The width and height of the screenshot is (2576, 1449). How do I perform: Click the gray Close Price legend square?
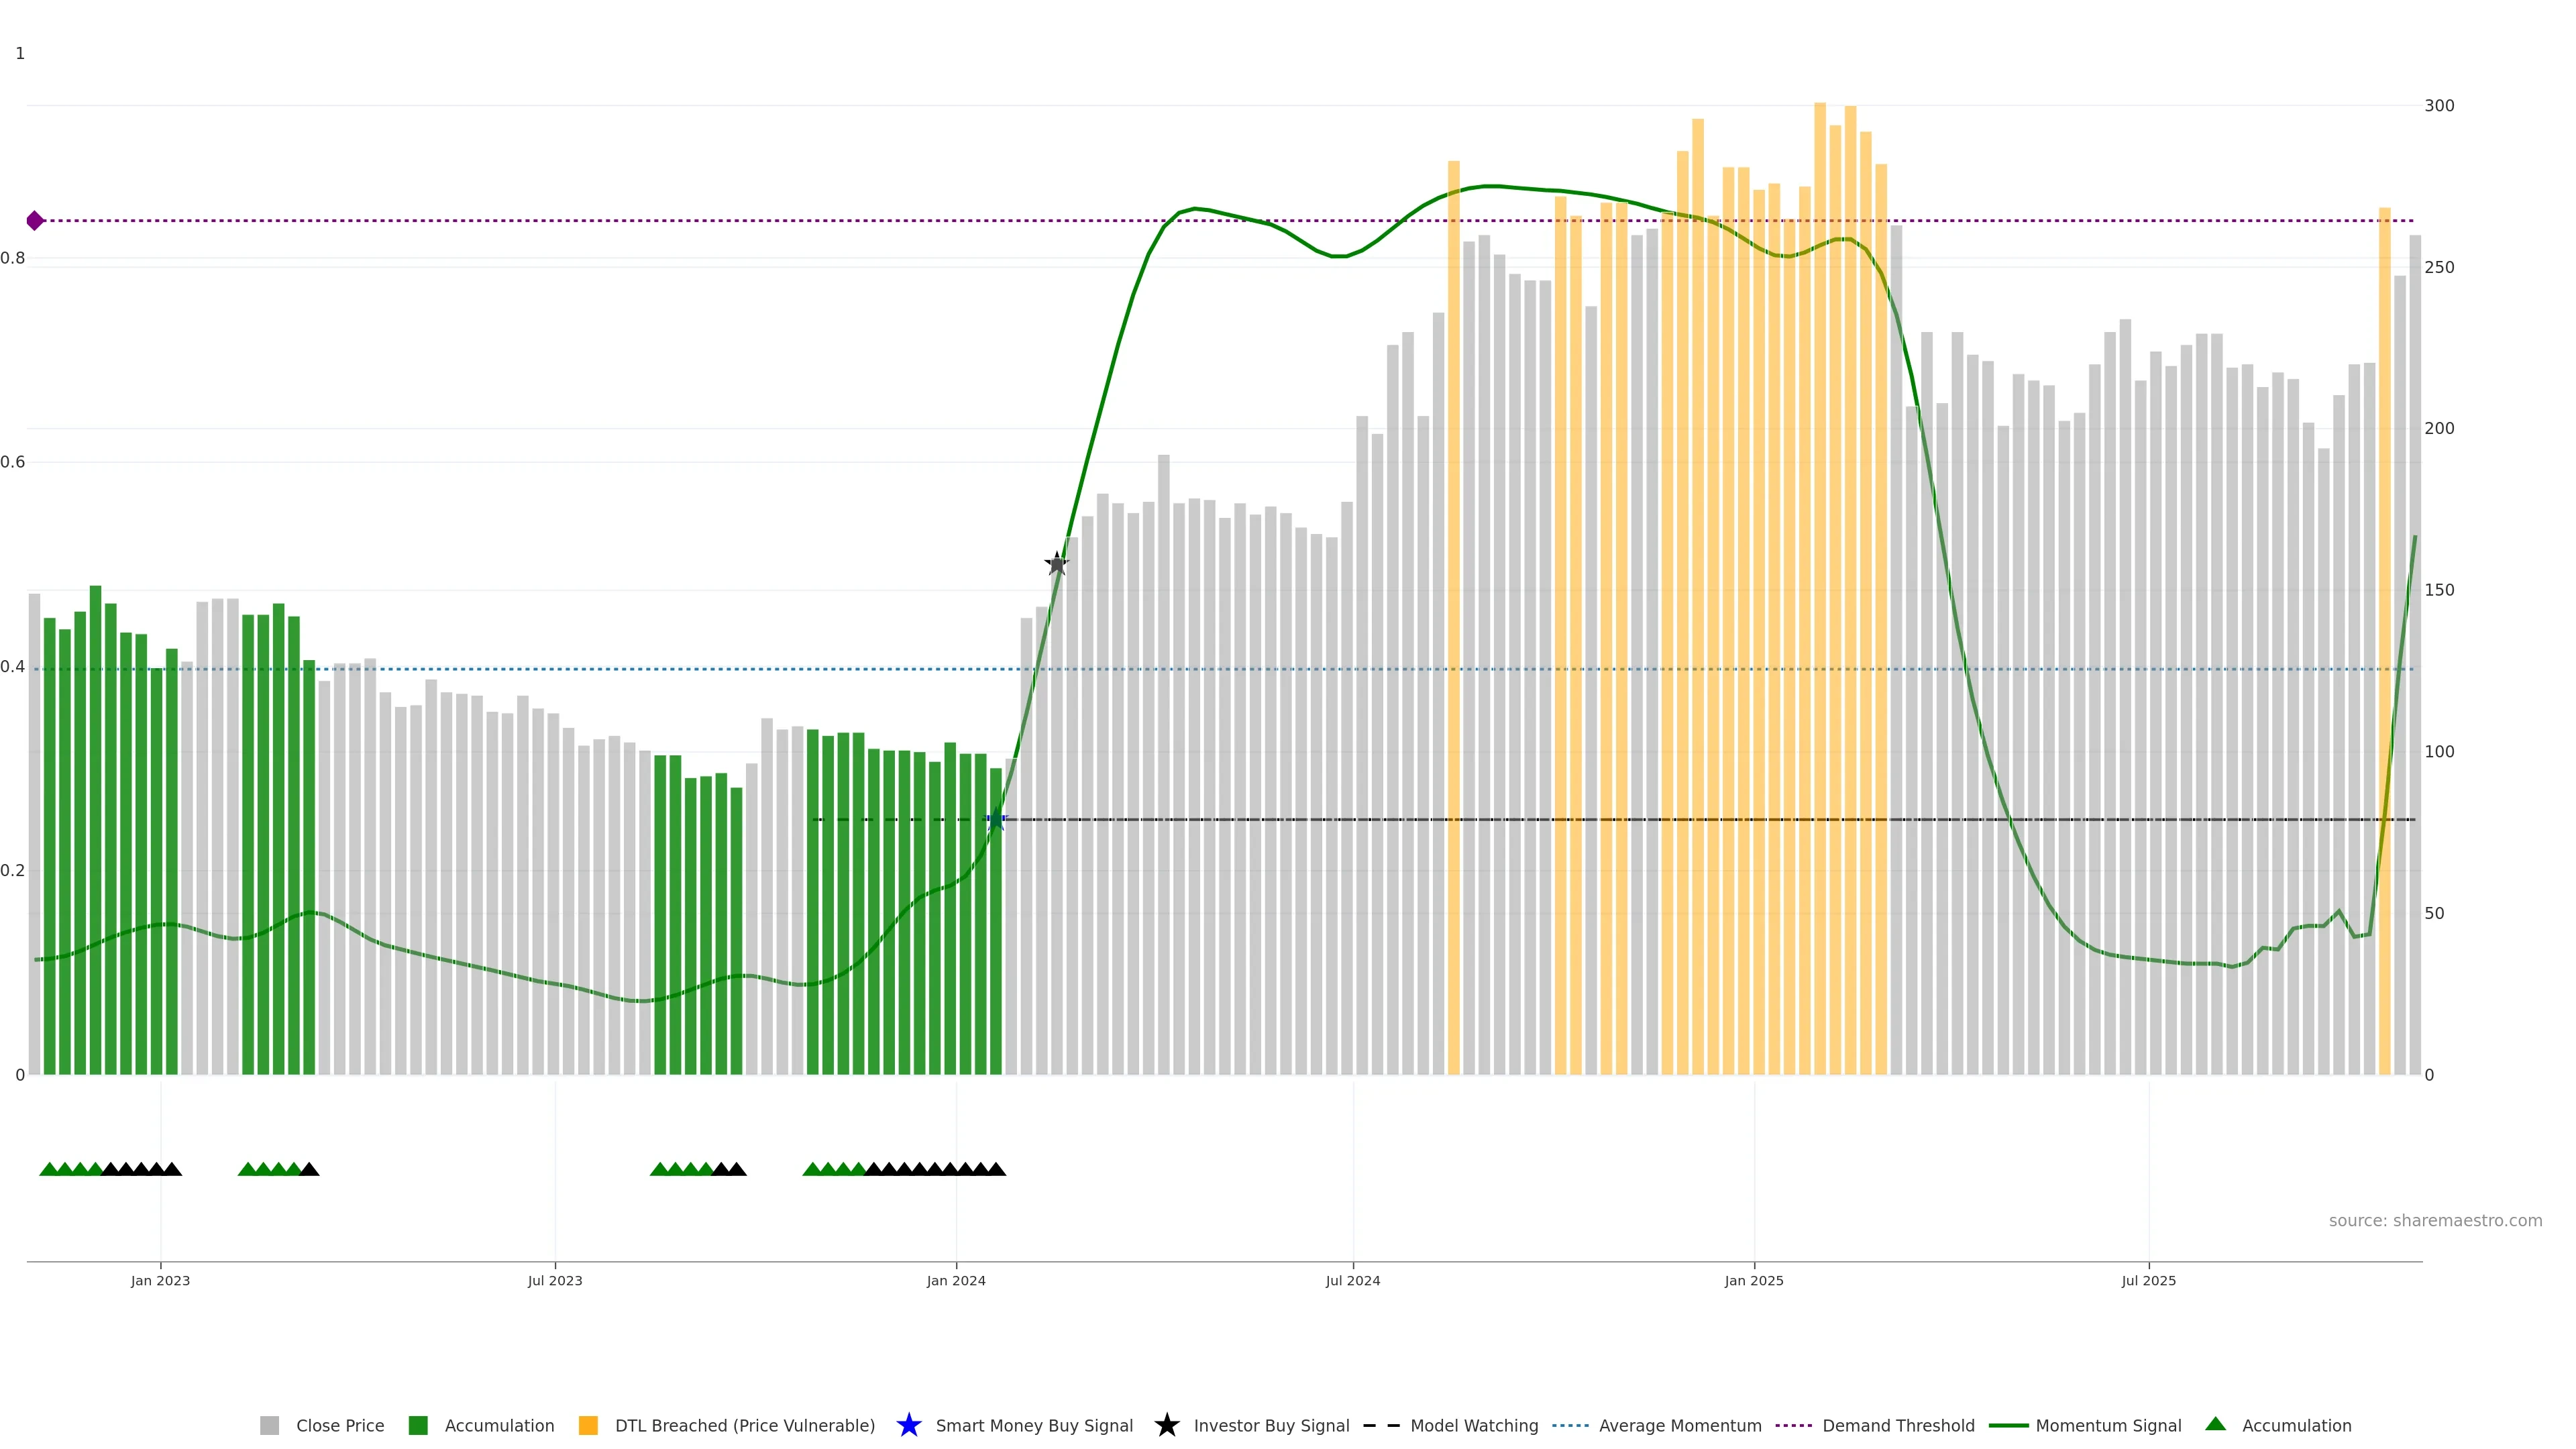pos(270,1425)
